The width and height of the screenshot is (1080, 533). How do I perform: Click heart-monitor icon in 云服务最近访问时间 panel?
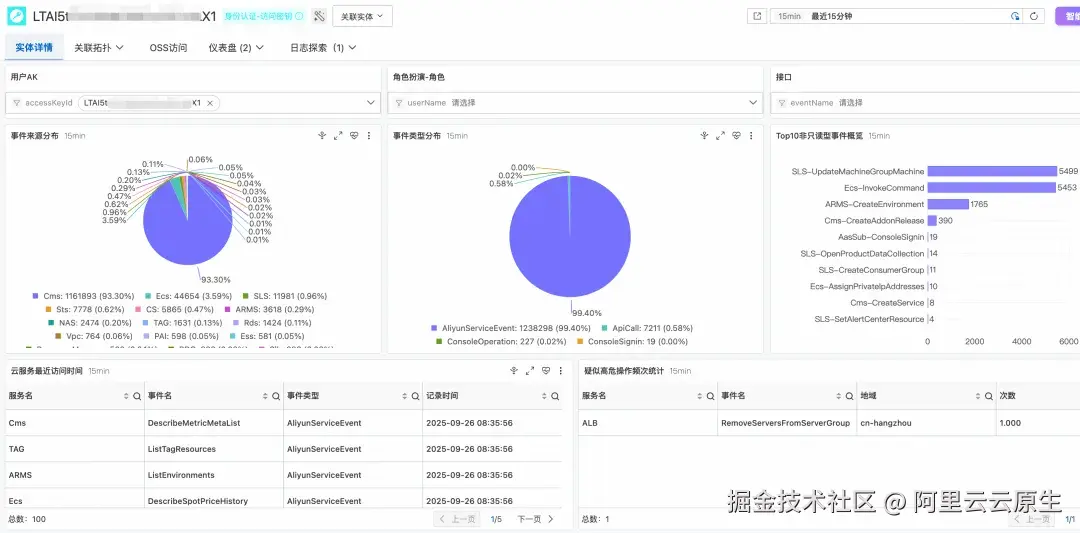click(x=546, y=370)
